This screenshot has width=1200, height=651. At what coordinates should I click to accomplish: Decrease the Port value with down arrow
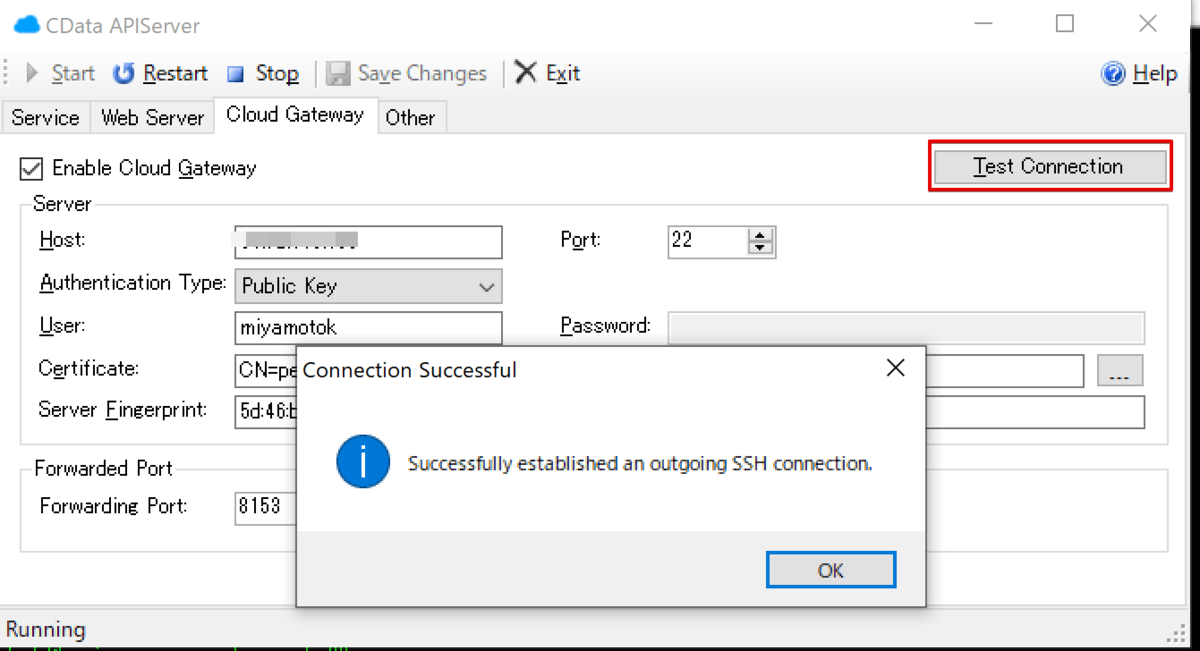761,247
